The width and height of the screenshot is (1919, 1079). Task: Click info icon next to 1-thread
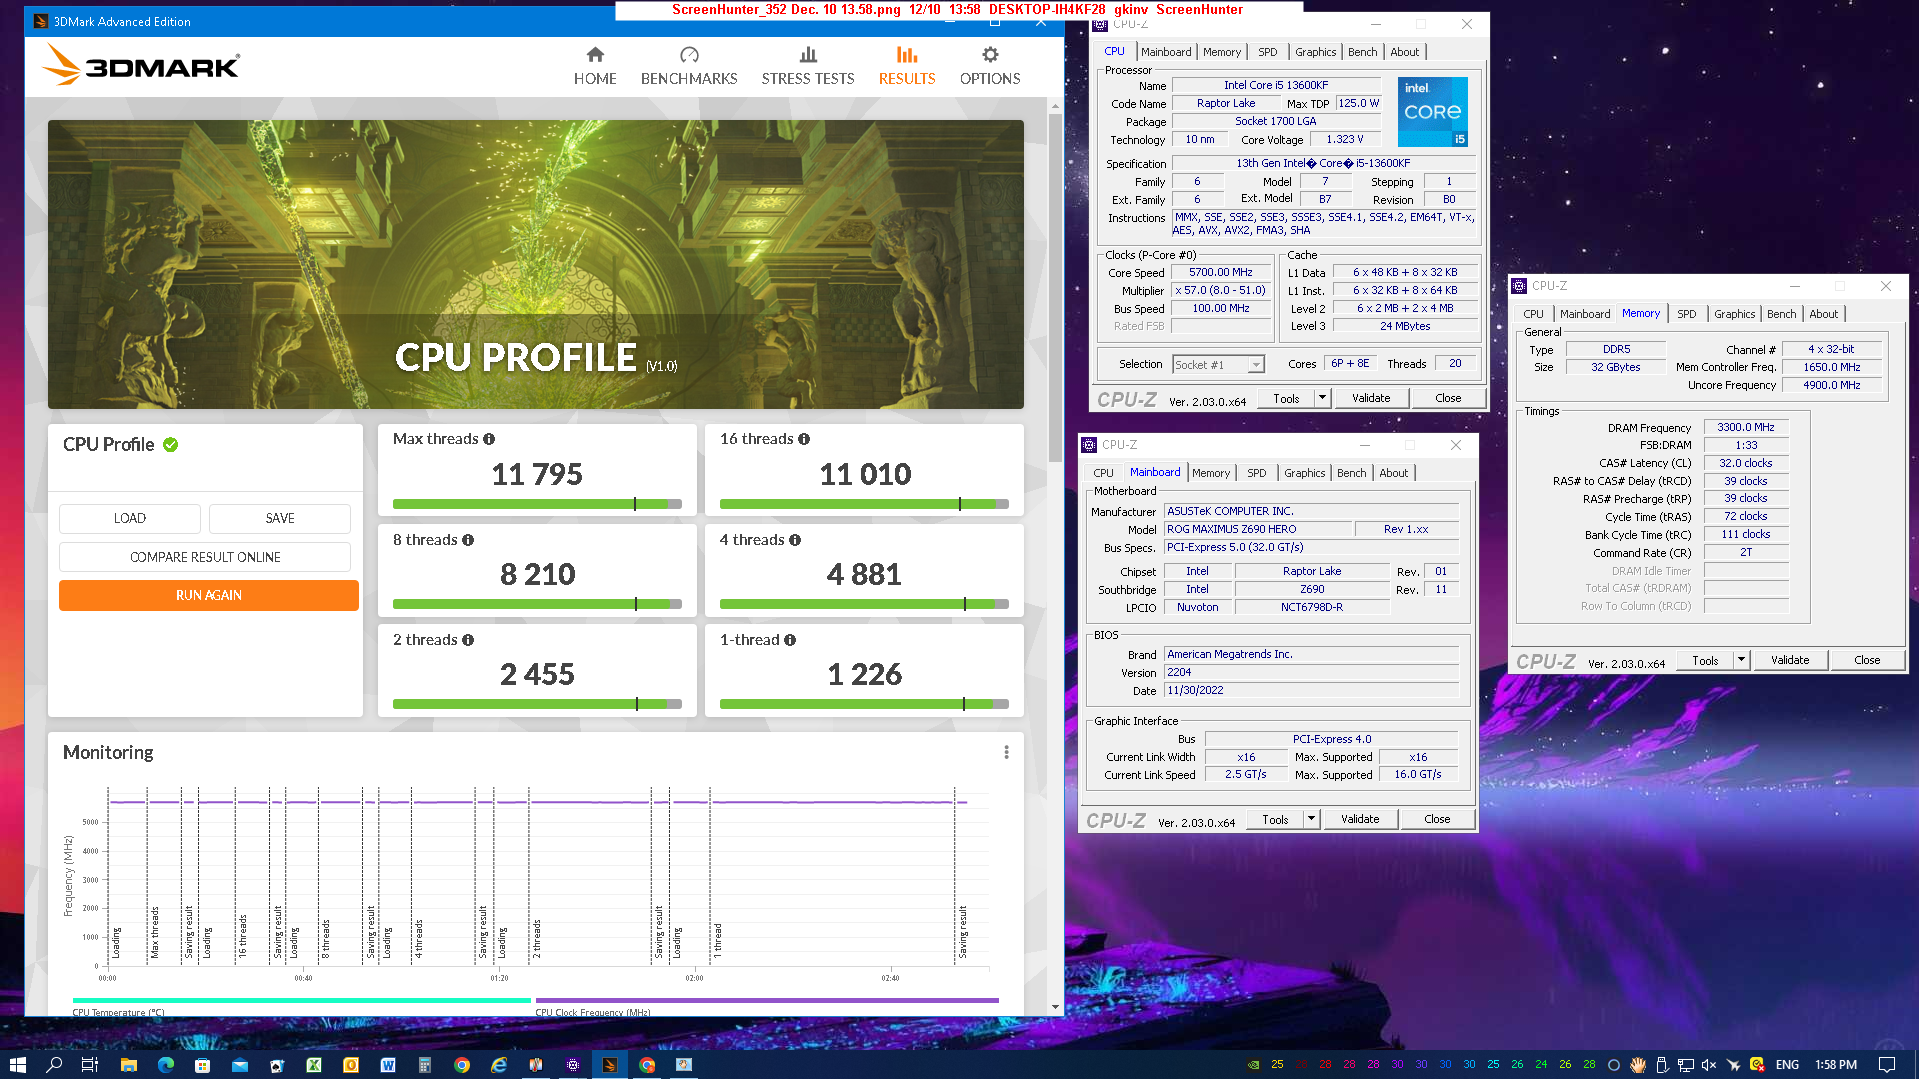coord(790,640)
